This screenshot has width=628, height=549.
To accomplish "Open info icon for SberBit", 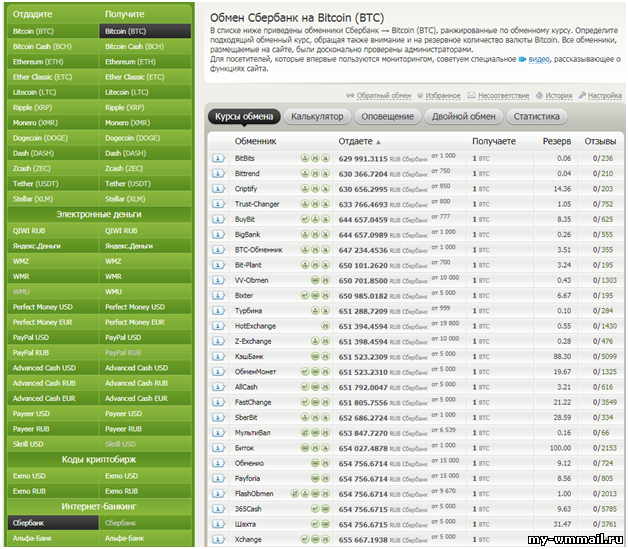I will [x=218, y=417].
